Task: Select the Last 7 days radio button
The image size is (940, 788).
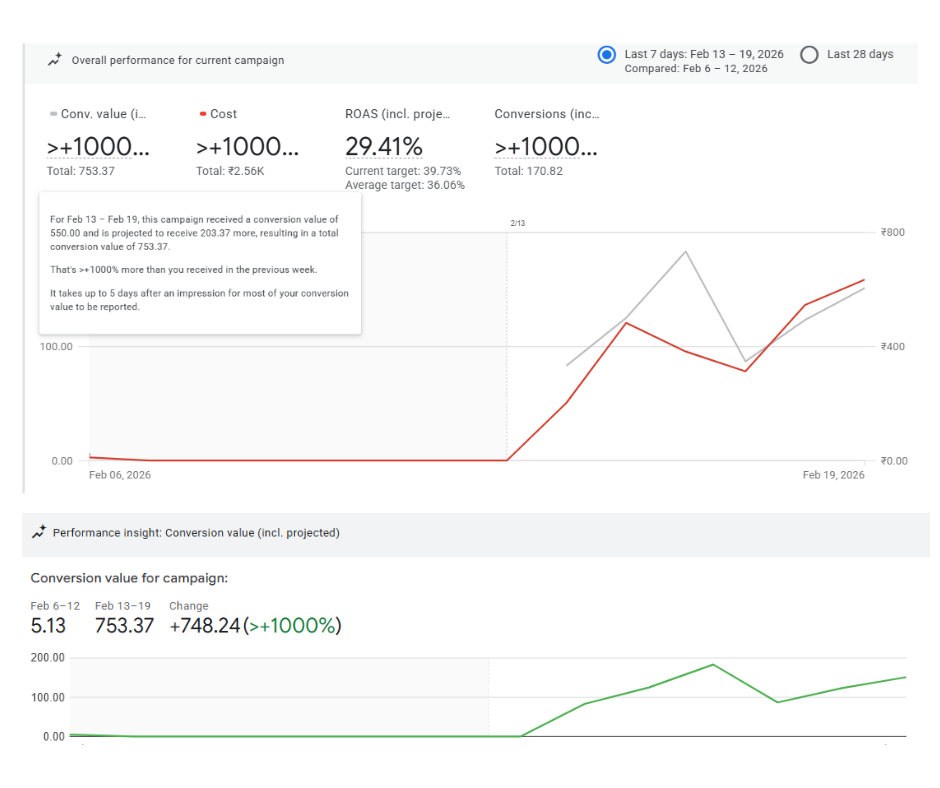Action: click(606, 55)
